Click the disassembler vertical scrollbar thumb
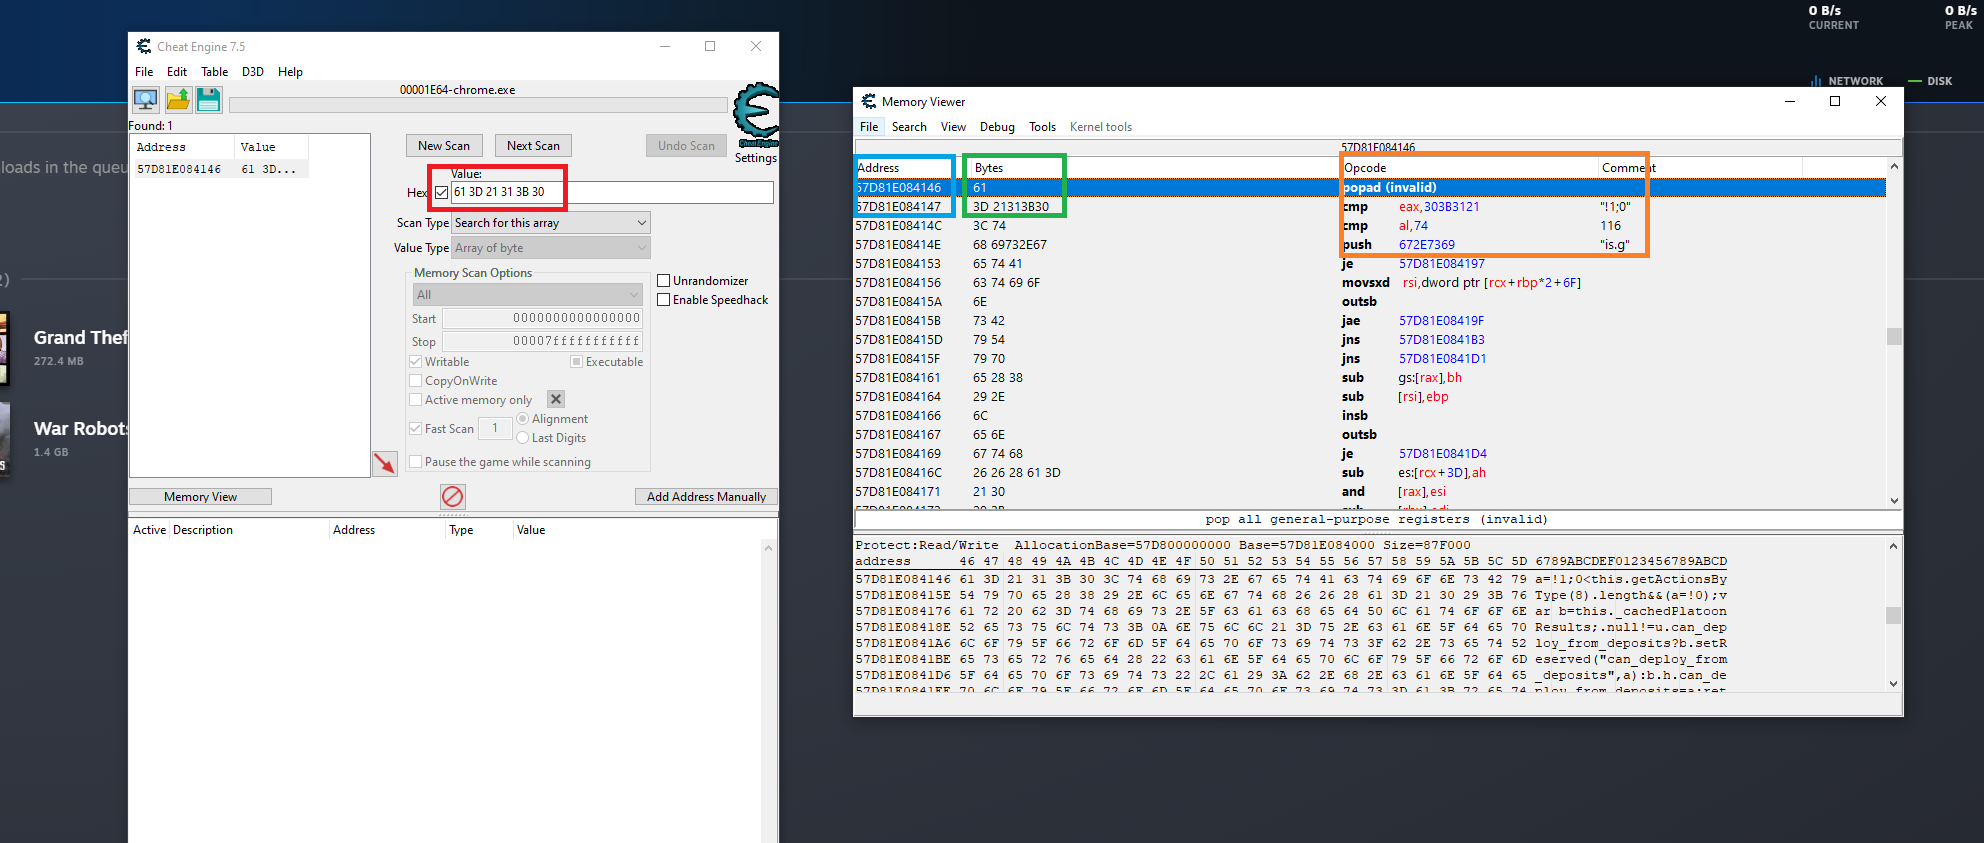The height and width of the screenshot is (843, 1984). (1893, 336)
